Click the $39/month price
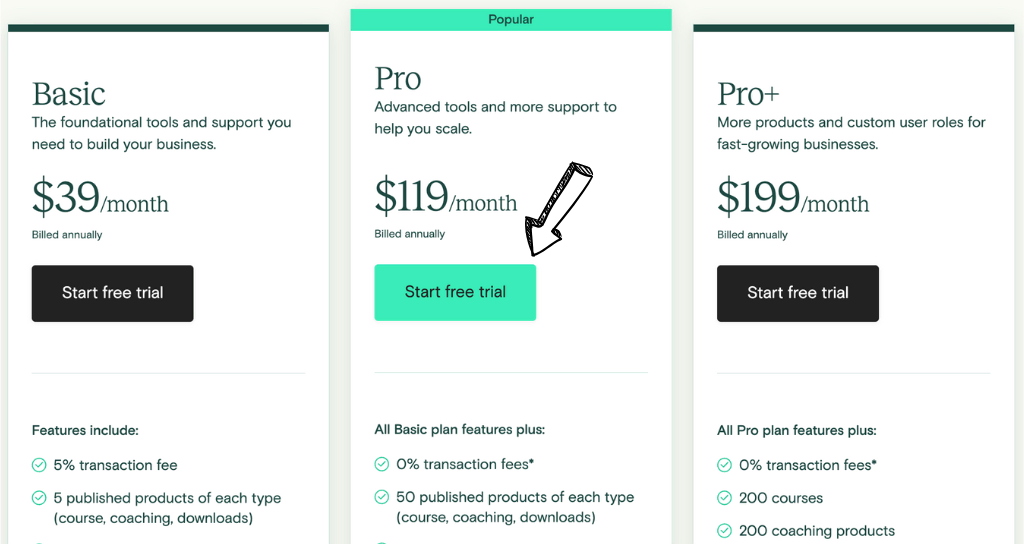Viewport: 1024px width, 544px height. click(x=100, y=199)
